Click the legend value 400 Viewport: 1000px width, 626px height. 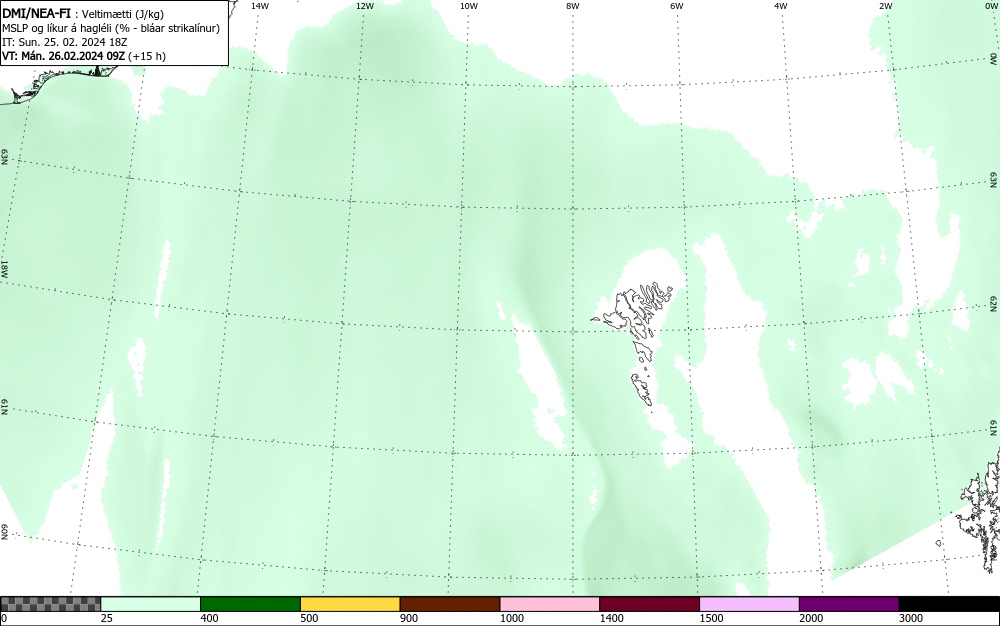(209, 618)
